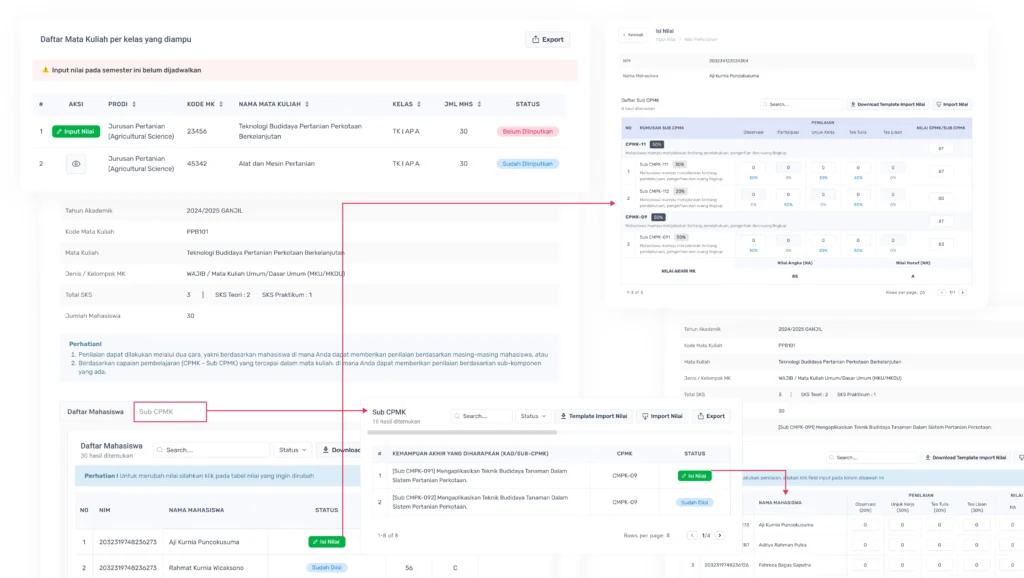The height and width of the screenshot is (578, 1024).
Task: Sort courses by JML MHS column arrows
Action: point(479,104)
